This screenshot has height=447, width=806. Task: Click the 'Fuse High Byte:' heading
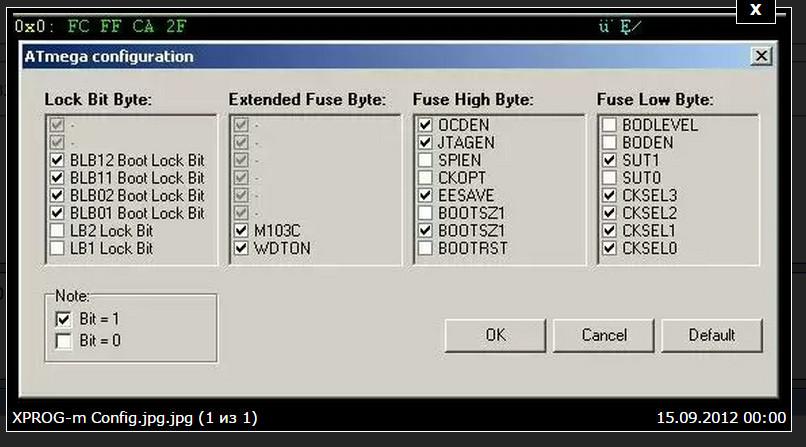pyautogui.click(x=473, y=99)
